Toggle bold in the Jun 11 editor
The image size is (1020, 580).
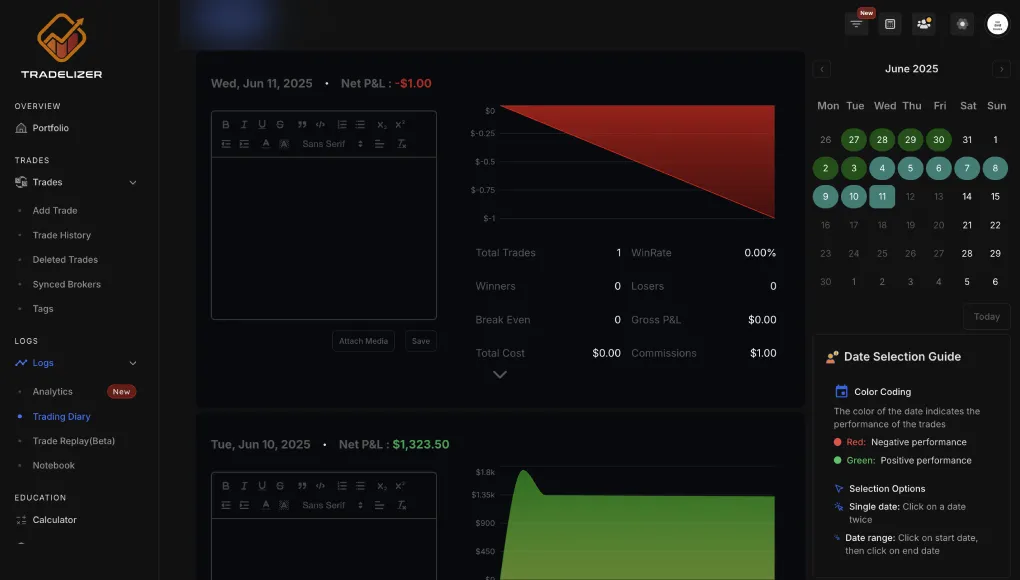(226, 125)
